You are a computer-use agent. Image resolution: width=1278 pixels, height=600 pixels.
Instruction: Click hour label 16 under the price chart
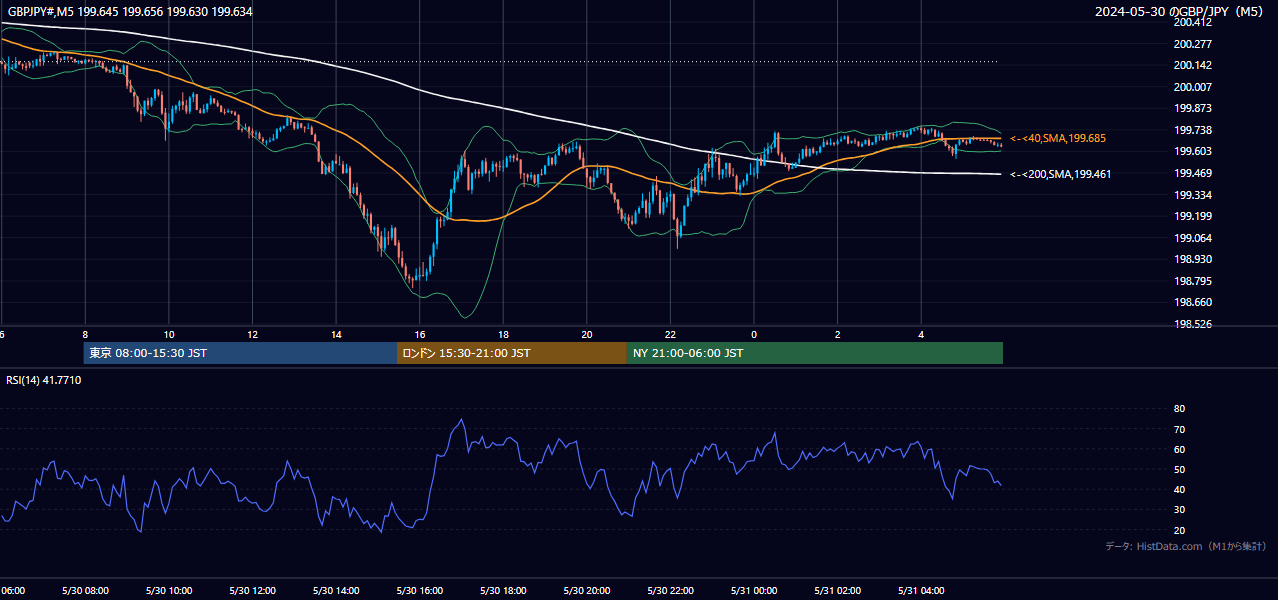[420, 334]
